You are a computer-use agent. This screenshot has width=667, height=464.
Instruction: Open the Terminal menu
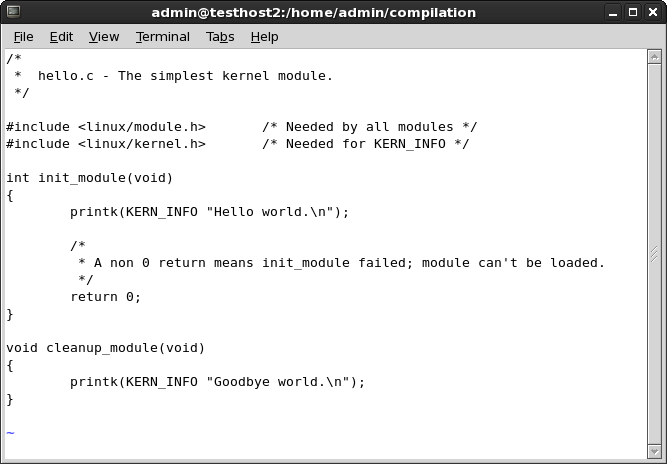[x=163, y=37]
